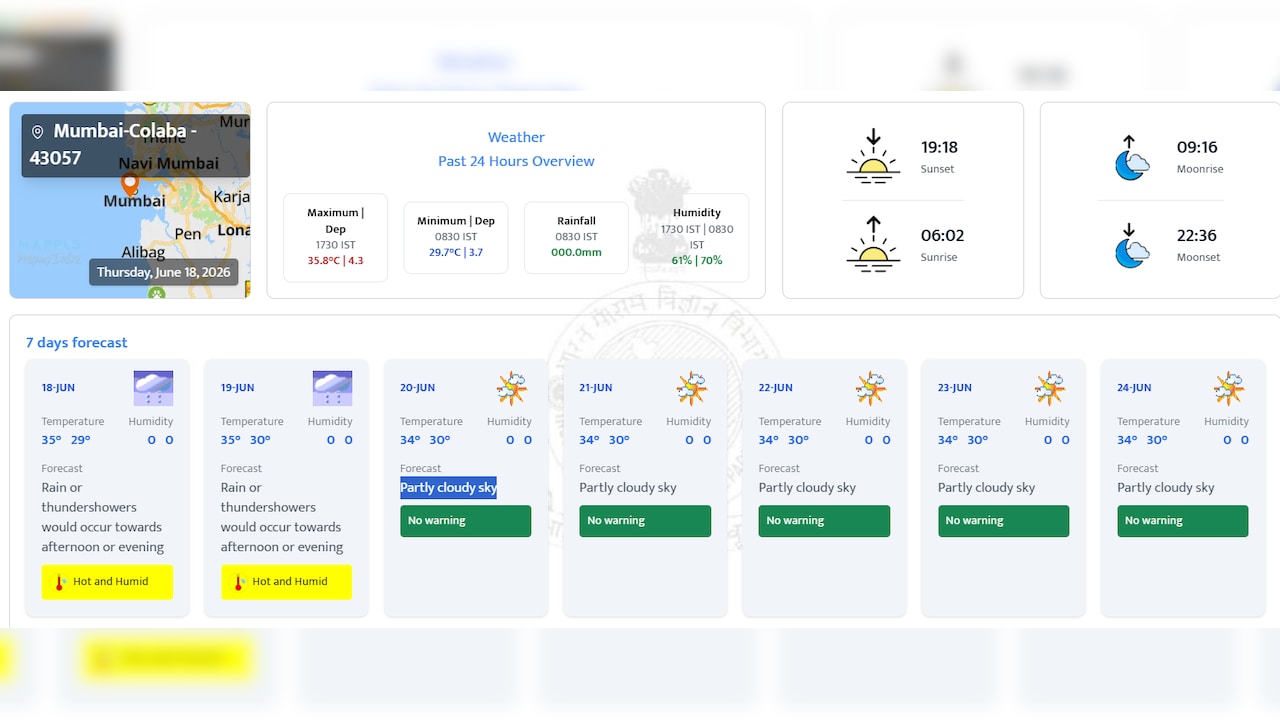Click the No warning badge on the 23-JUN card
1280x720 pixels.
[x=1004, y=521]
